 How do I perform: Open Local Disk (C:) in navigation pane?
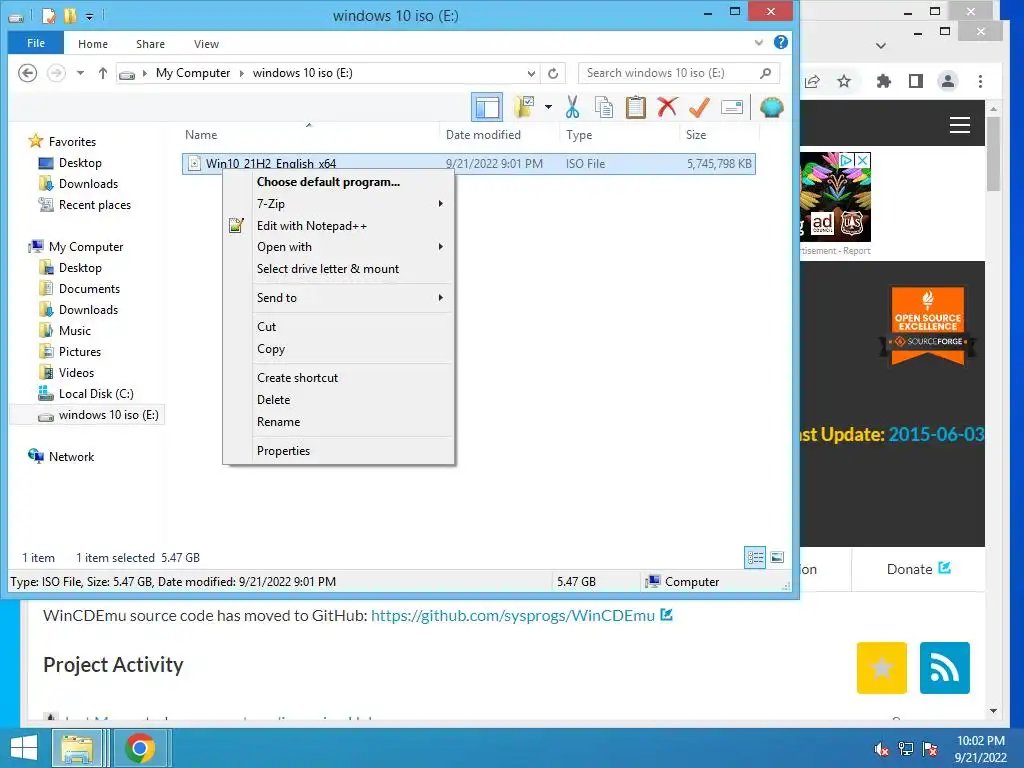[86, 394]
